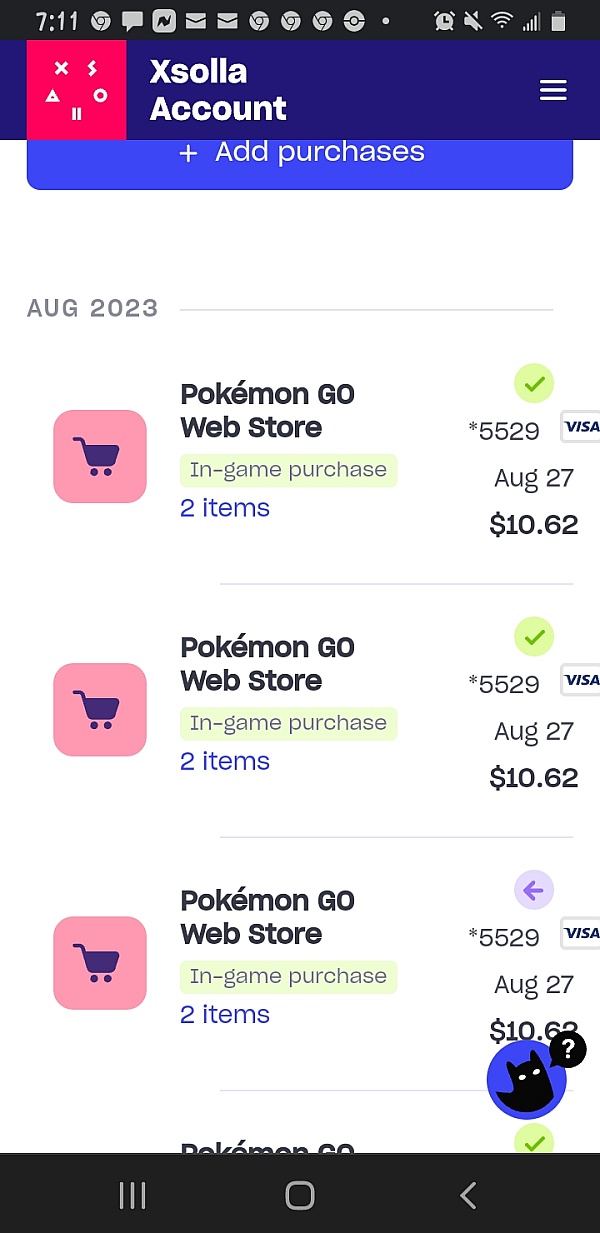This screenshot has height=1233, width=600.
Task: Tap the Recents button in the navigation bar
Action: click(x=131, y=1194)
